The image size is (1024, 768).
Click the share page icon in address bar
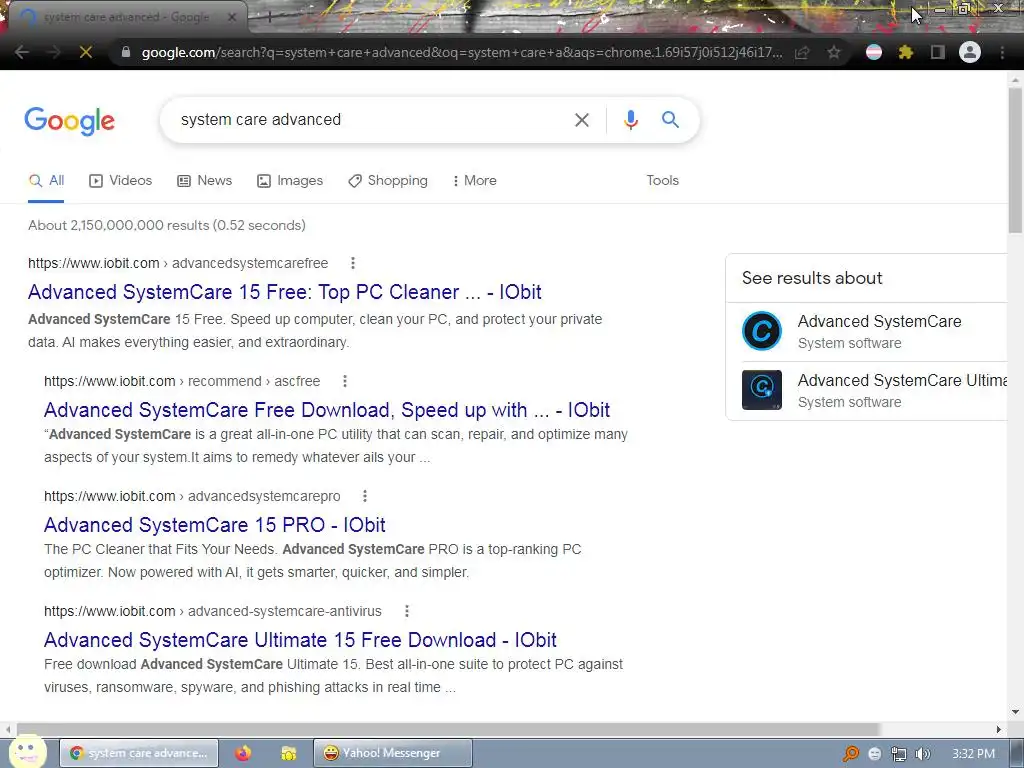[x=802, y=52]
